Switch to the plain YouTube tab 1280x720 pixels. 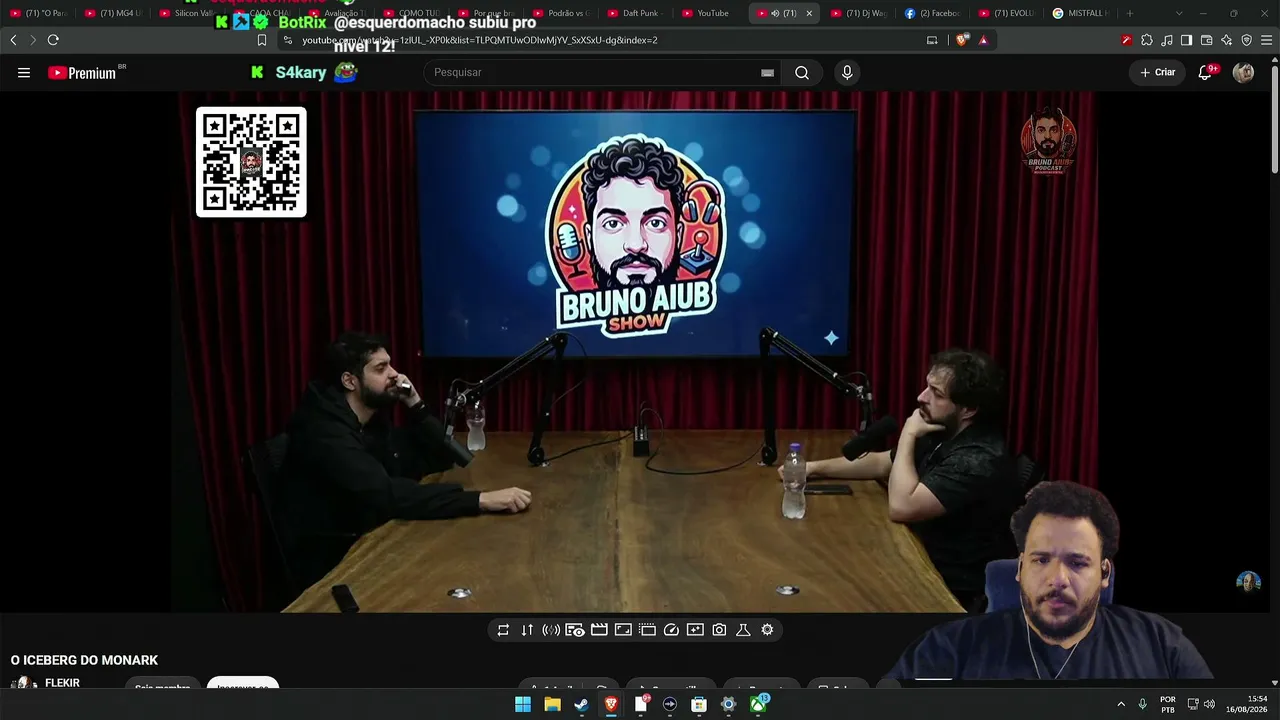tap(708, 13)
